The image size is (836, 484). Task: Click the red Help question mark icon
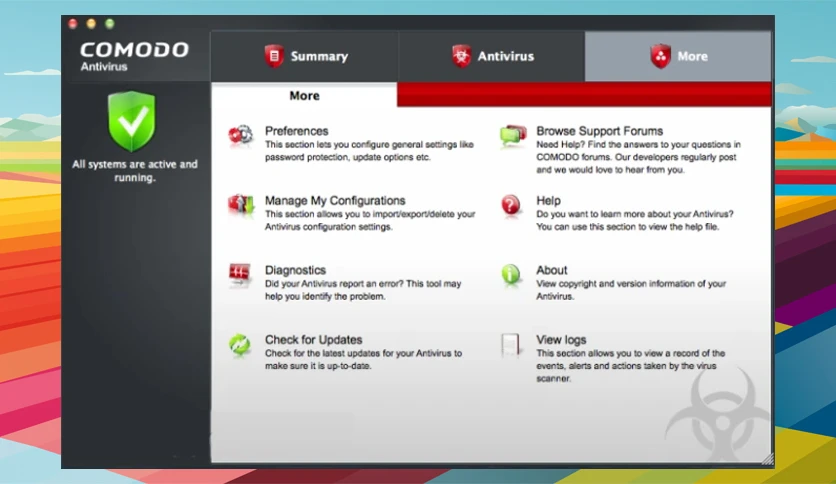coord(511,205)
